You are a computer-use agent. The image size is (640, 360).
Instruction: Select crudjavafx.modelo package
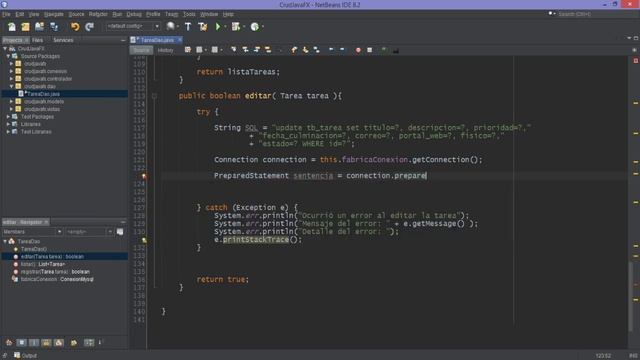tap(44, 102)
